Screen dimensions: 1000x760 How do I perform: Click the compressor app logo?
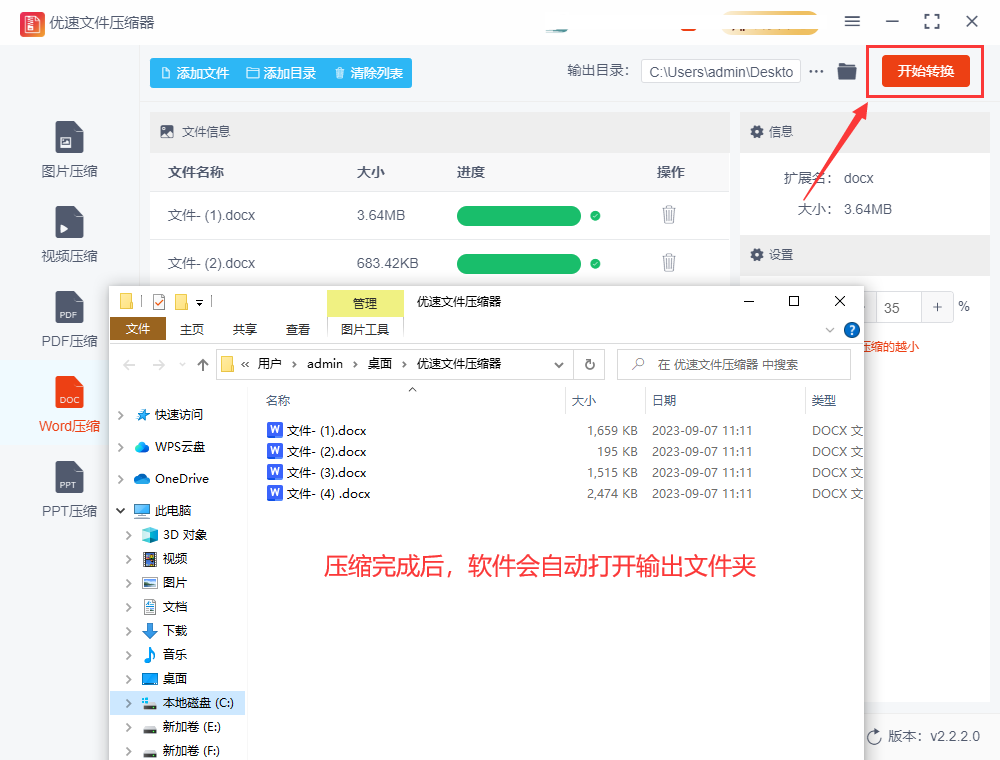tap(32, 24)
